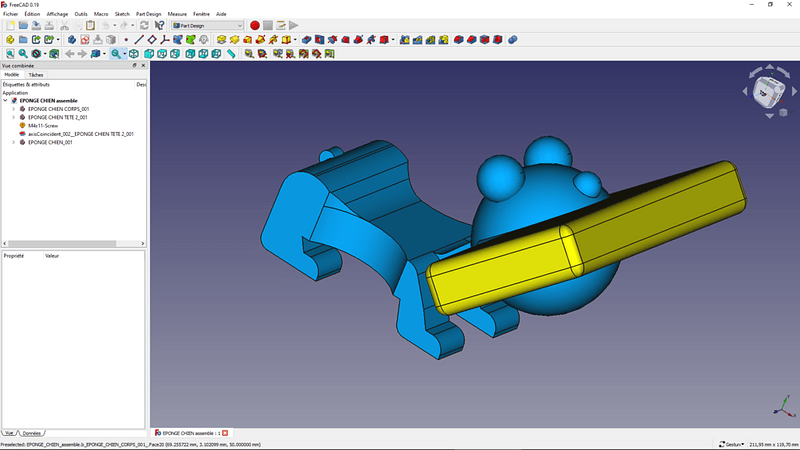Refresh the document with recompute icon
Viewport: 800px width, 450px height.
[x=144, y=26]
